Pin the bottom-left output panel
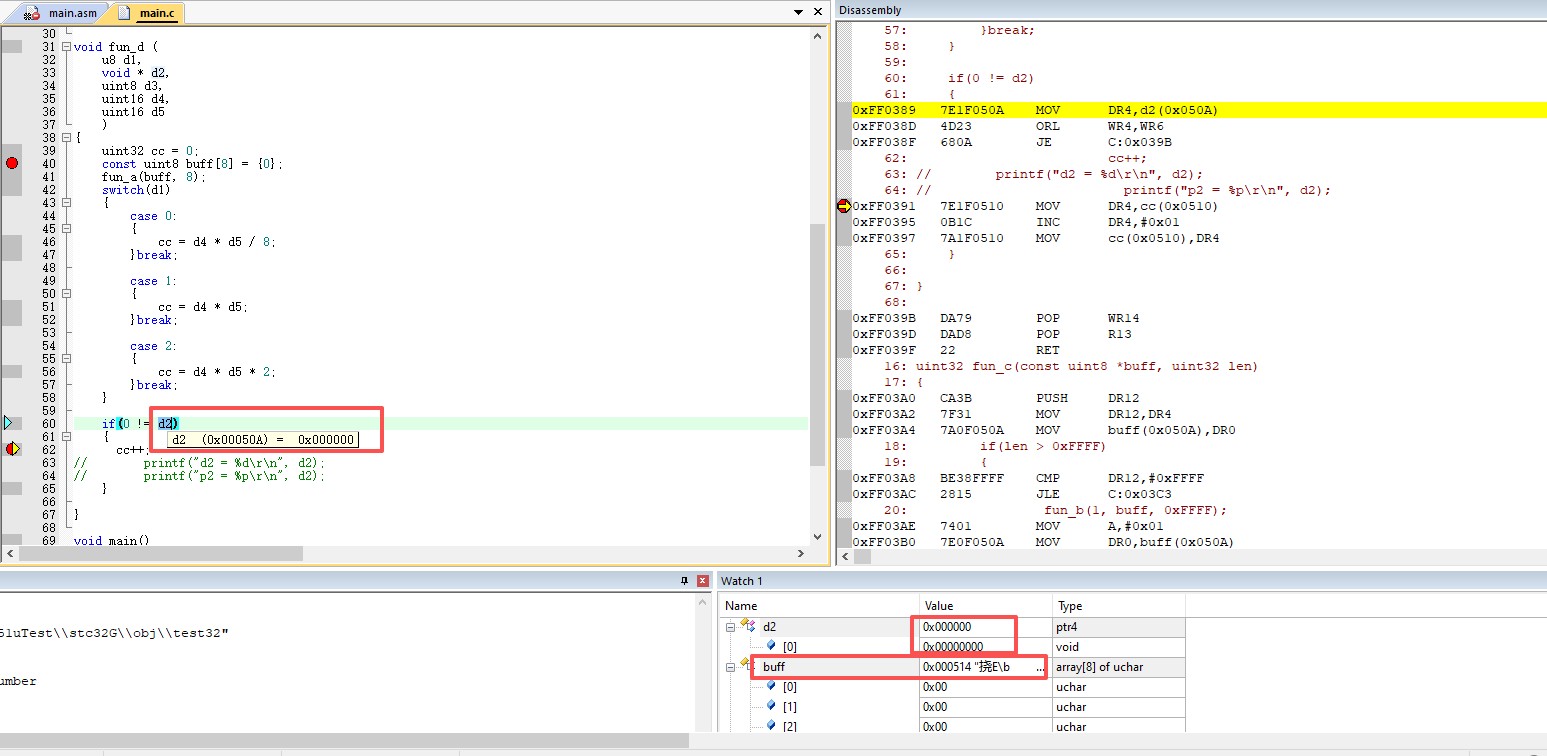Image resolution: width=1547 pixels, height=756 pixels. [x=685, y=581]
